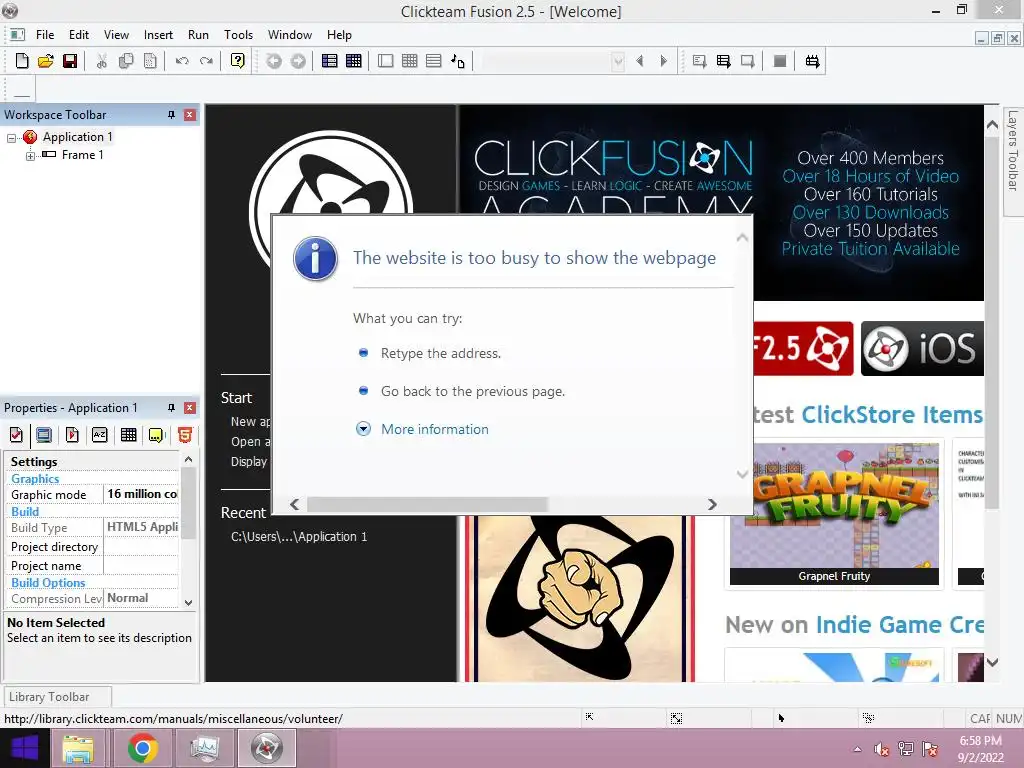Click the Properties list scroll down arrow
Viewport: 1024px width, 768px height.
point(188,602)
